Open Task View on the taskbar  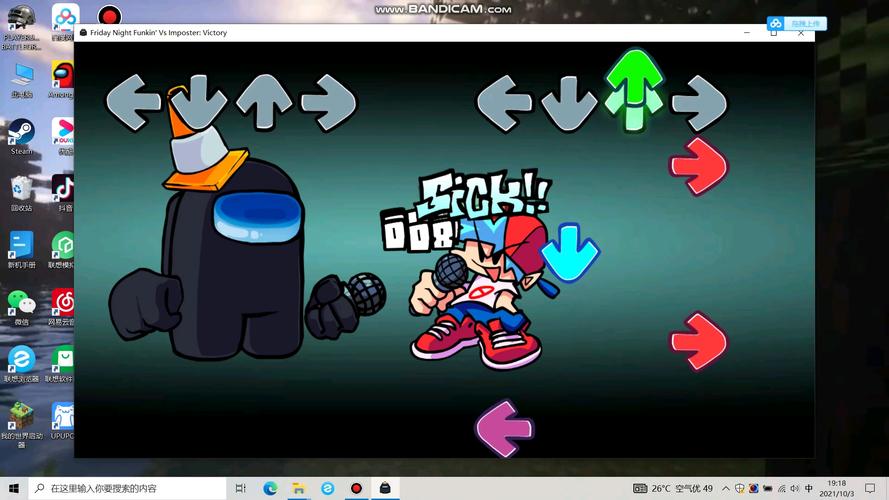pos(240,488)
